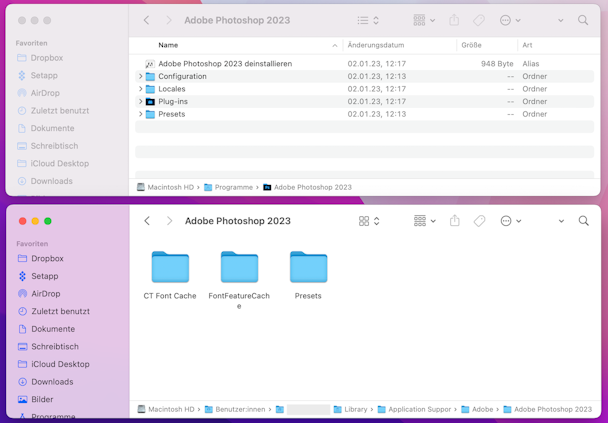This screenshot has width=608, height=423.
Task: Click Programme in top window path bar
Action: click(228, 187)
